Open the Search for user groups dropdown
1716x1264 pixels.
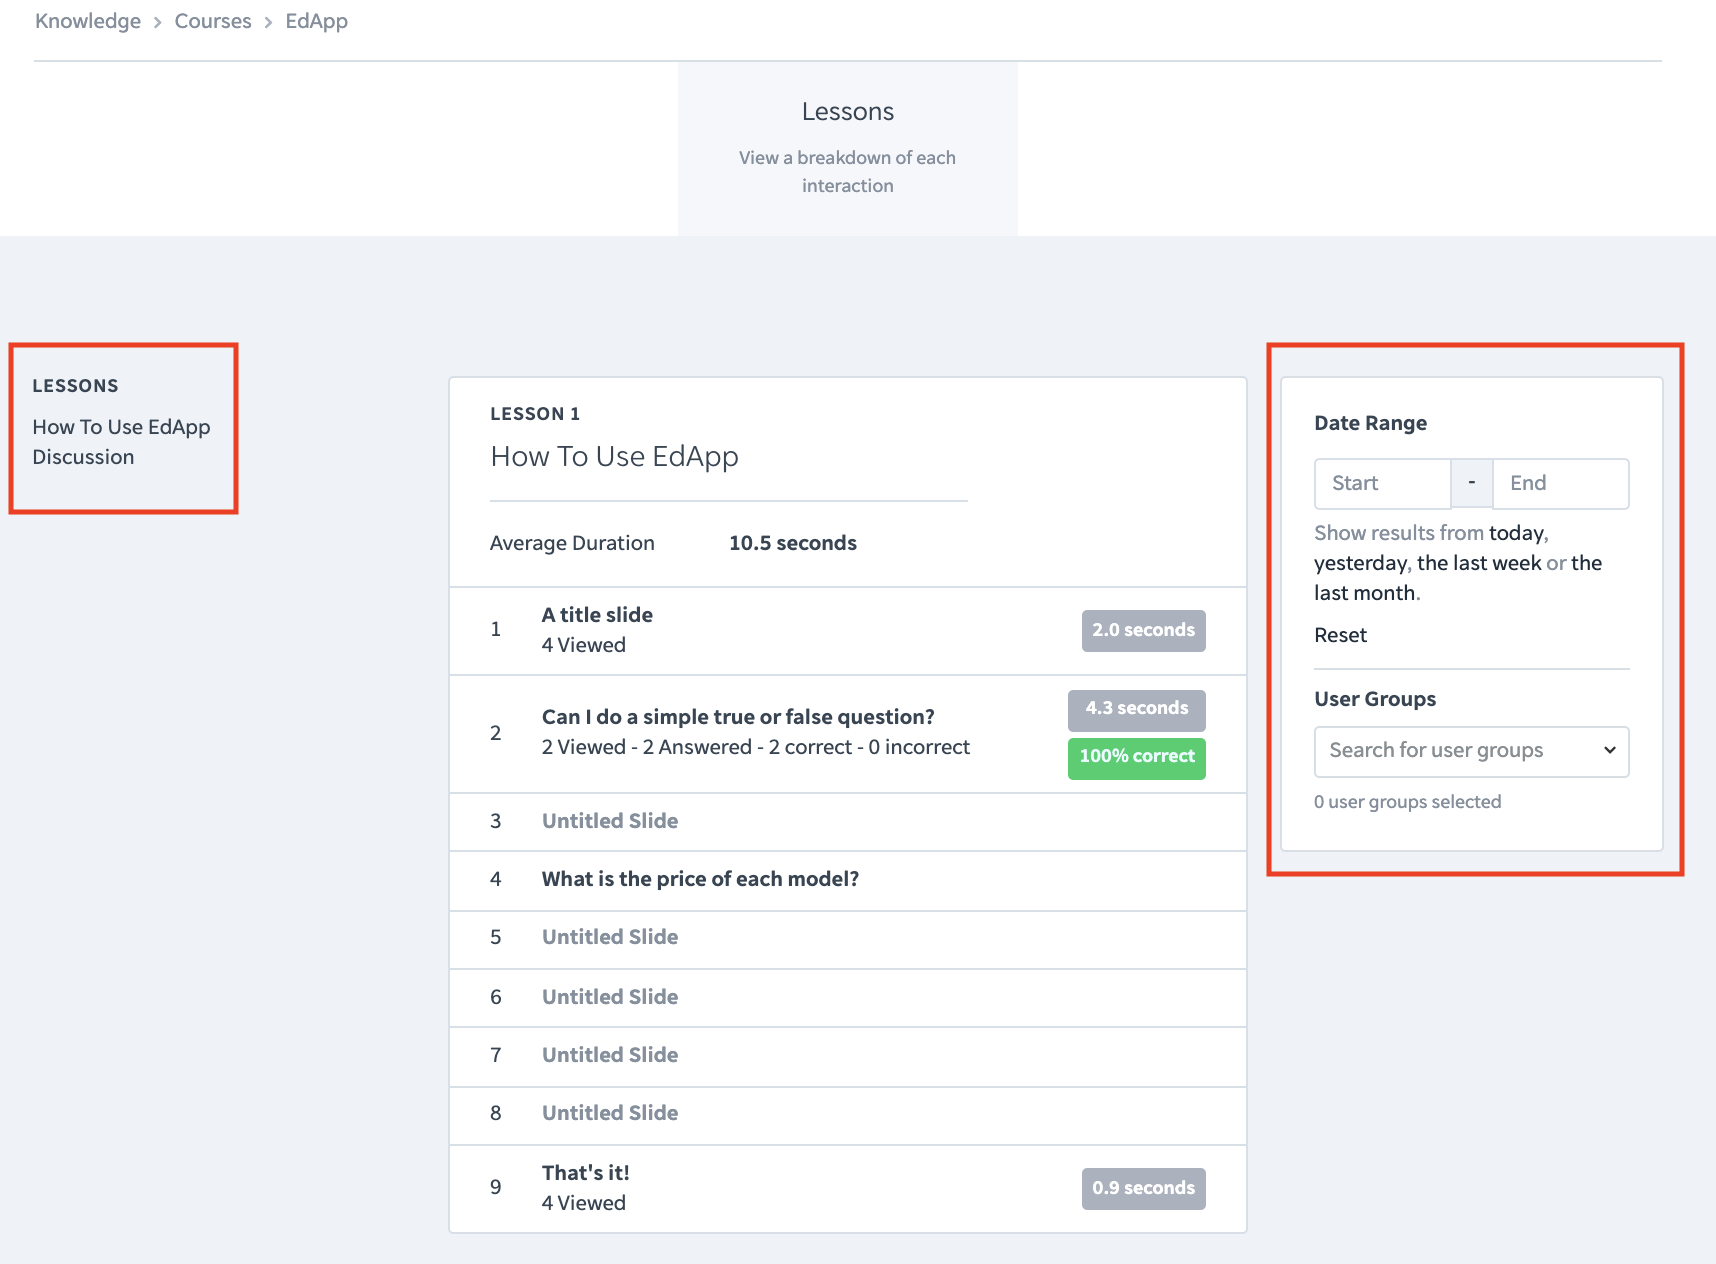[1472, 752]
